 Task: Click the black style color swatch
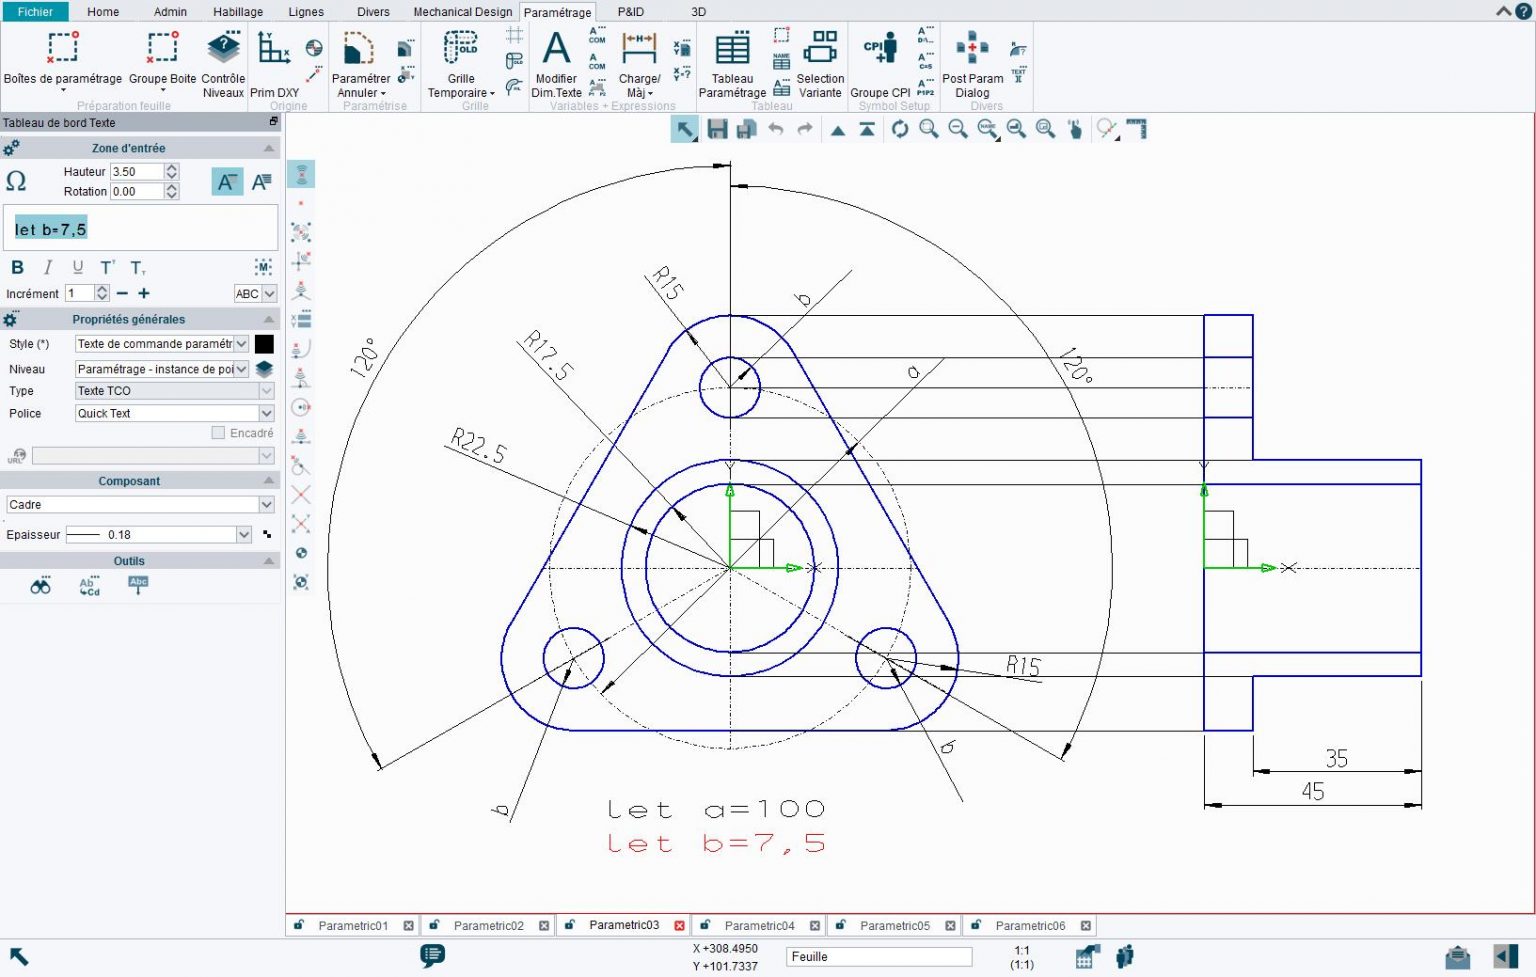click(x=264, y=344)
